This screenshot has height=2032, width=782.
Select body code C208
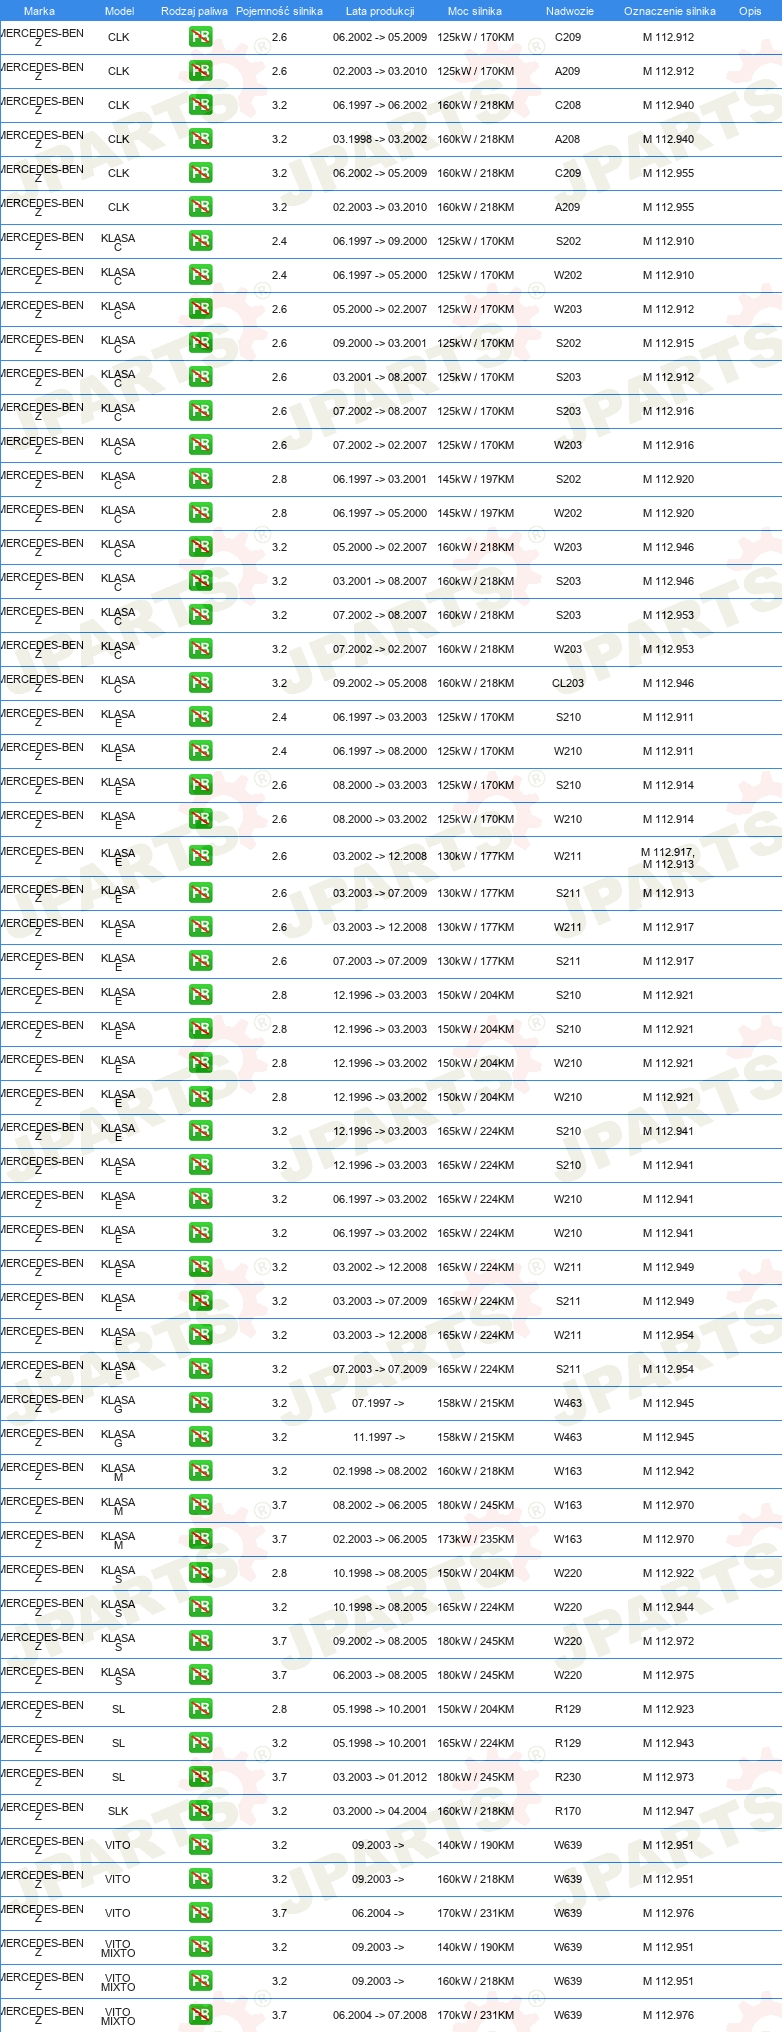(568, 105)
